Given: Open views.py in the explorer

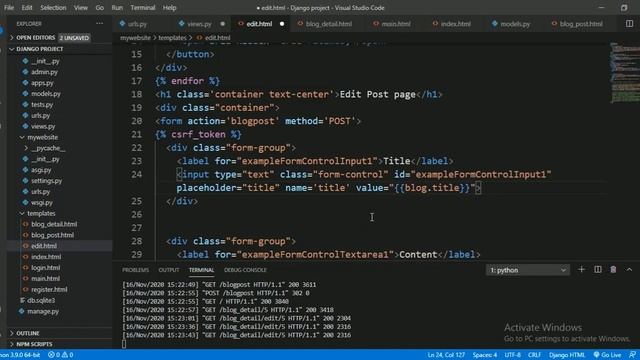Looking at the screenshot, I should click(43, 127).
